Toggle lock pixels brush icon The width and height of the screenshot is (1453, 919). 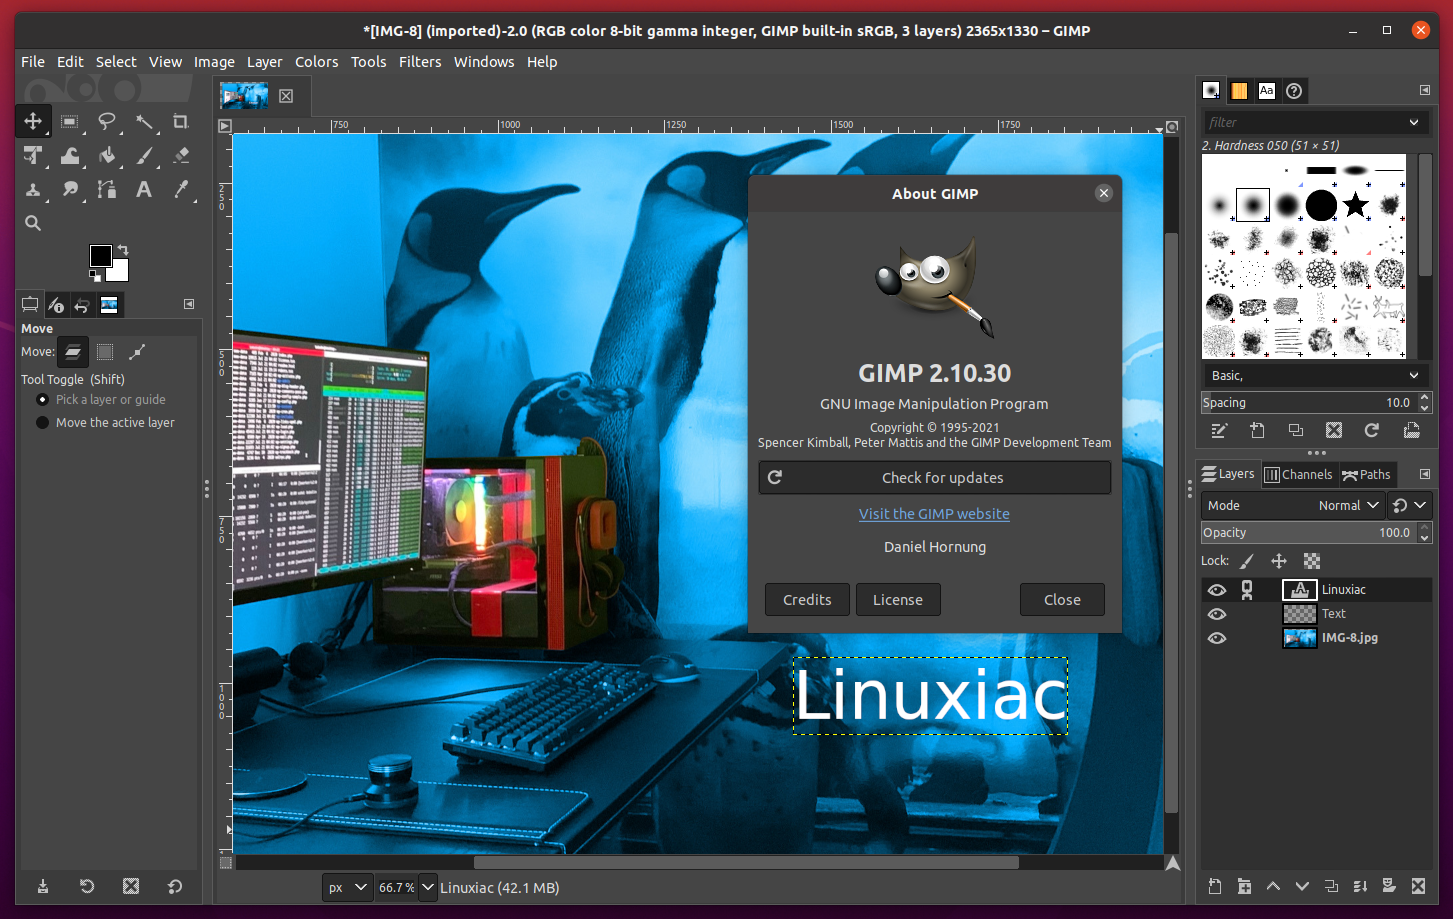click(1247, 561)
